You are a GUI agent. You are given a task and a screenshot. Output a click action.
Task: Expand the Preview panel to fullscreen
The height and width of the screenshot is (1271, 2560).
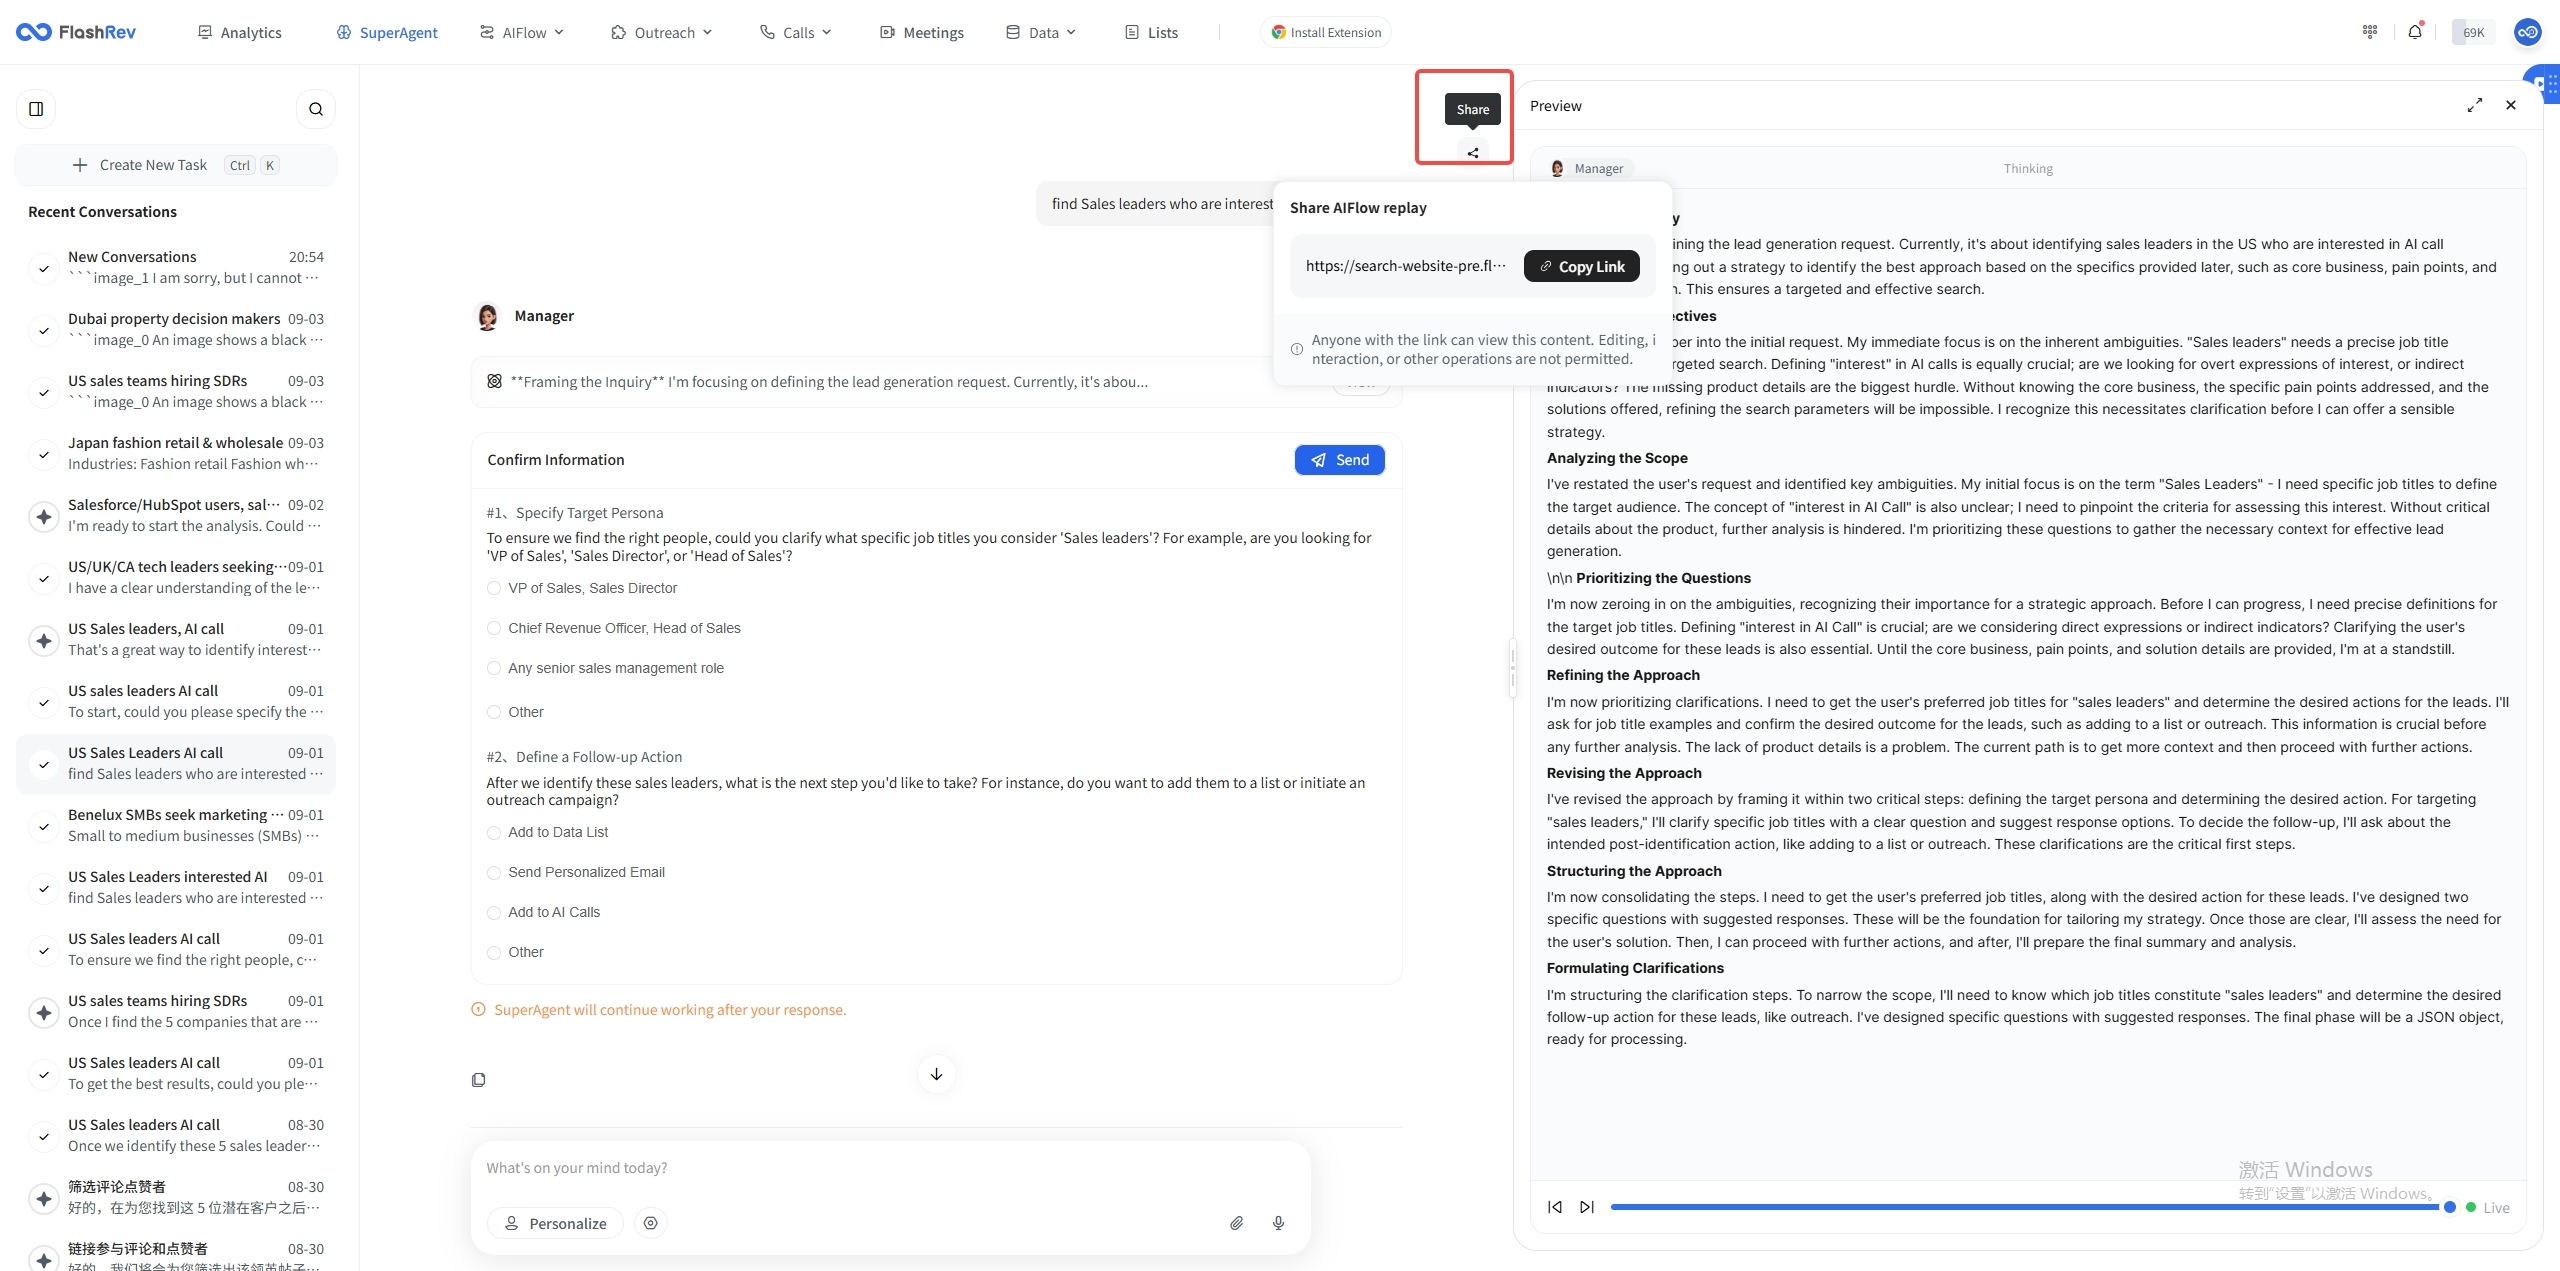point(2475,105)
